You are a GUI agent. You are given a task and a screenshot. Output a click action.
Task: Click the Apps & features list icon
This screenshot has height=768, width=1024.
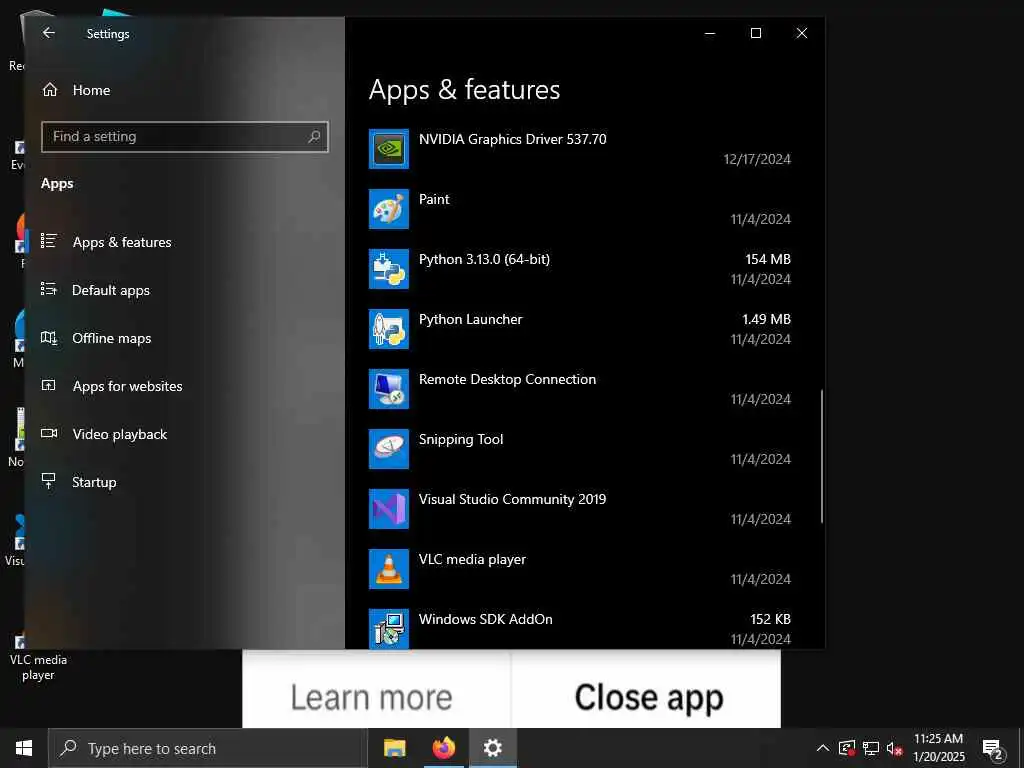(x=49, y=241)
